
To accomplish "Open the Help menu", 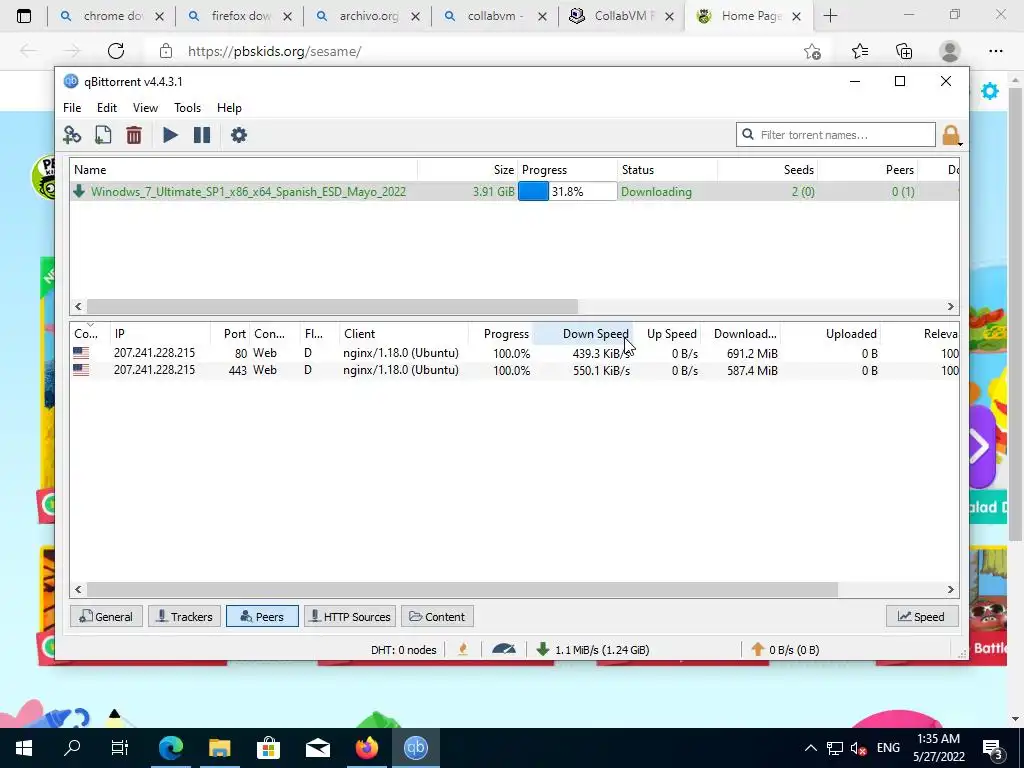I will coord(229,108).
